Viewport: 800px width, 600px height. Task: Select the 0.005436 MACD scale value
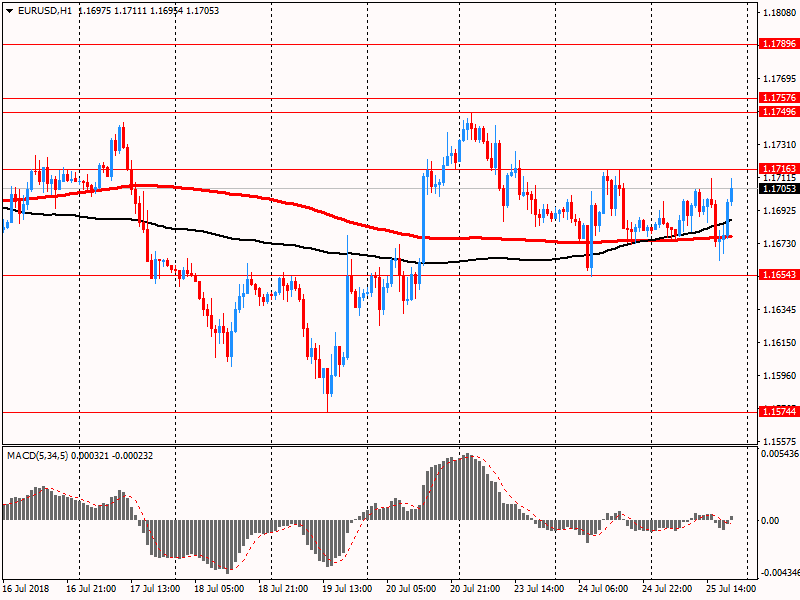coord(780,454)
